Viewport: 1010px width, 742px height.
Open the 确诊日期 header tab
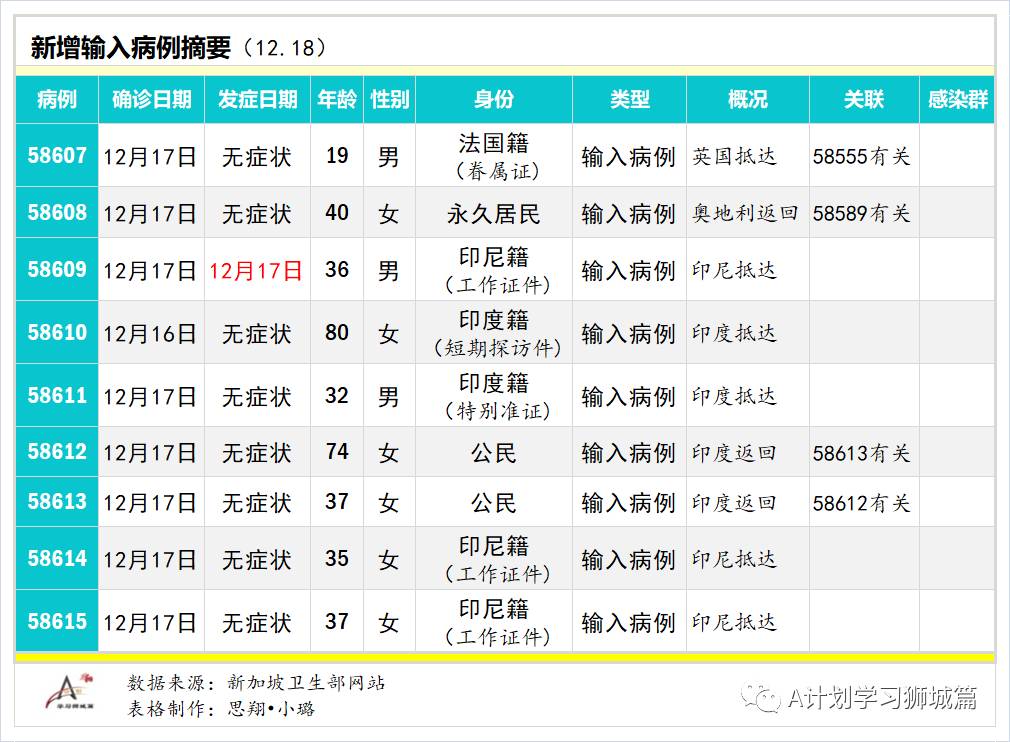pyautogui.click(x=152, y=100)
